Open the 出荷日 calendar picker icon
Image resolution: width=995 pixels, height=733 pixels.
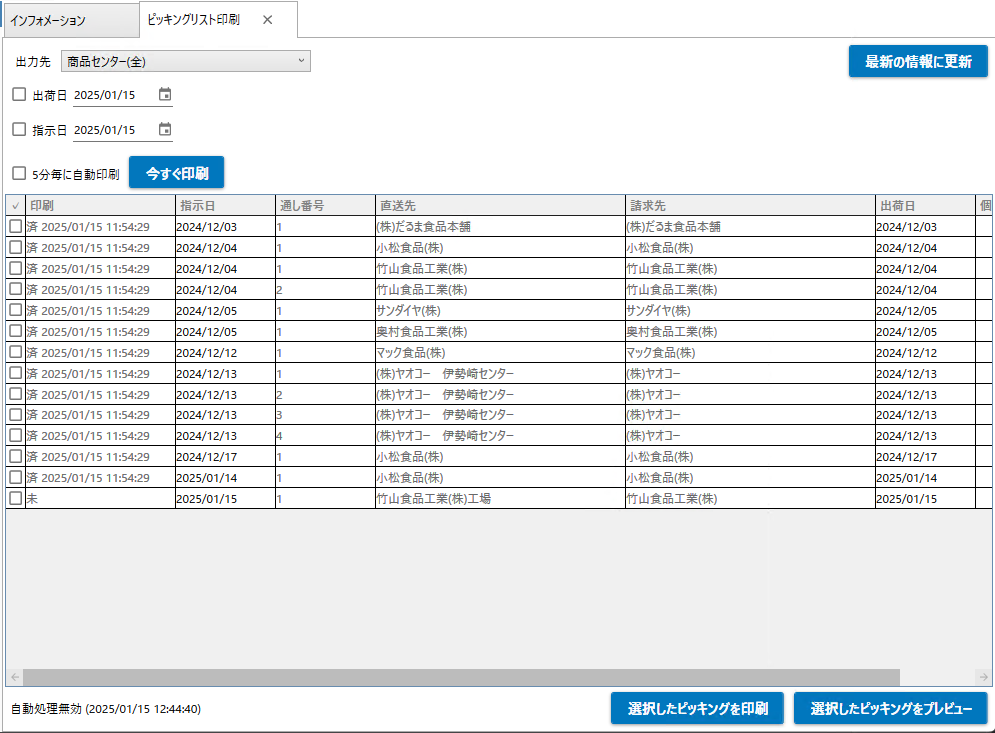165,95
